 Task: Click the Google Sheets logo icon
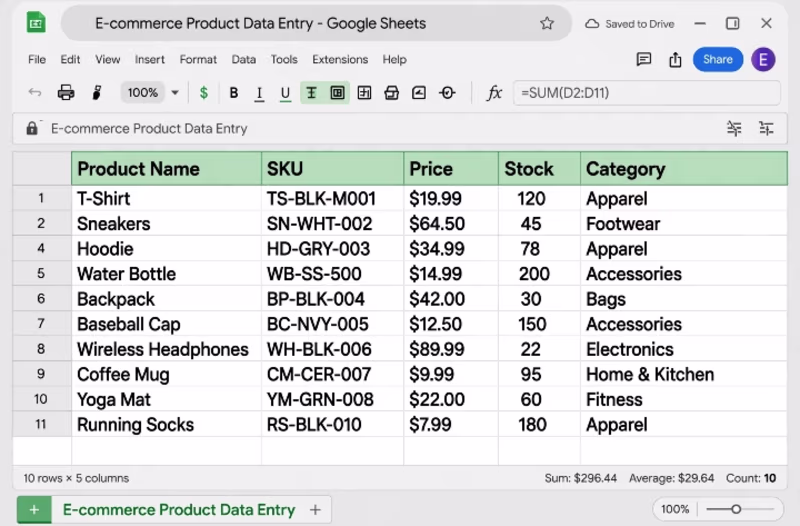coord(36,23)
